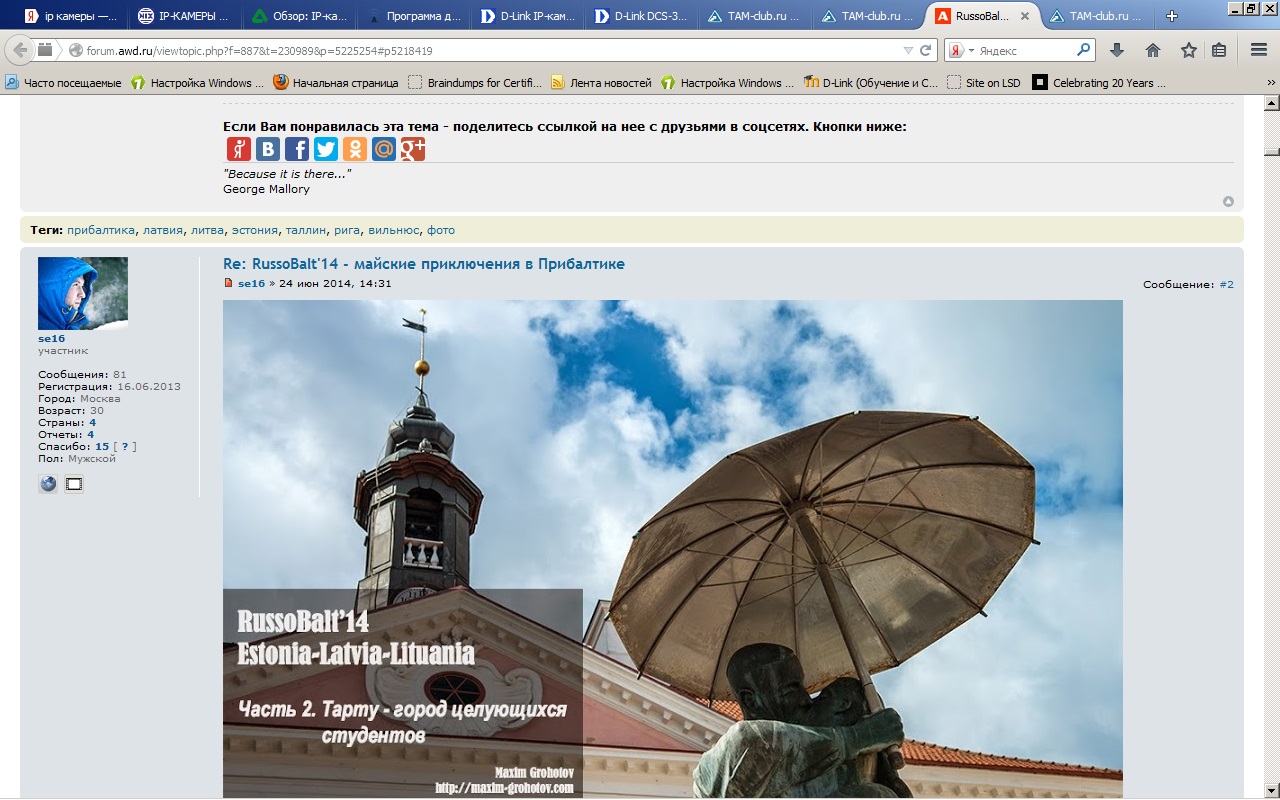Open se16's website globe icon
The height and width of the screenshot is (800, 1280).
tap(48, 484)
